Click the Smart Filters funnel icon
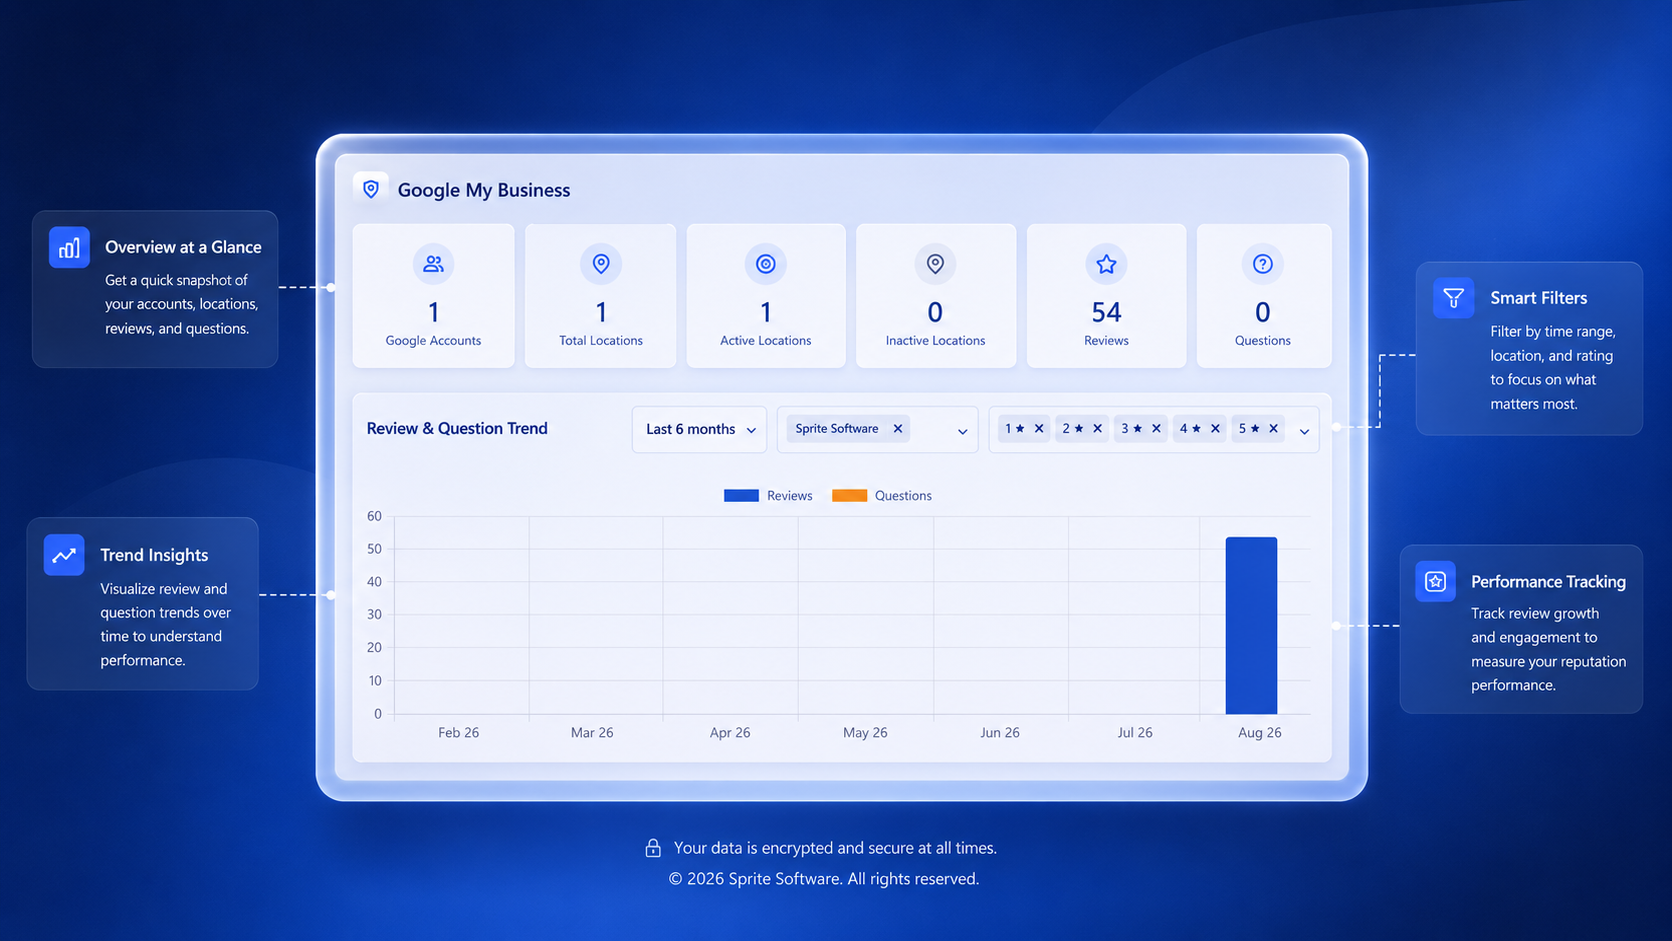The width and height of the screenshot is (1672, 941). 1453,298
